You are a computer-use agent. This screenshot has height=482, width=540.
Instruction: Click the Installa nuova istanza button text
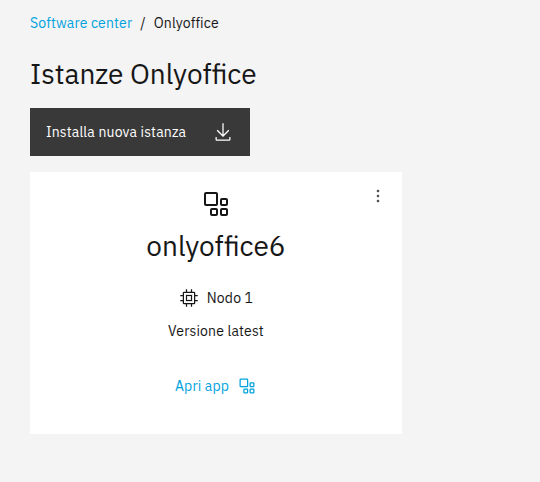116,132
